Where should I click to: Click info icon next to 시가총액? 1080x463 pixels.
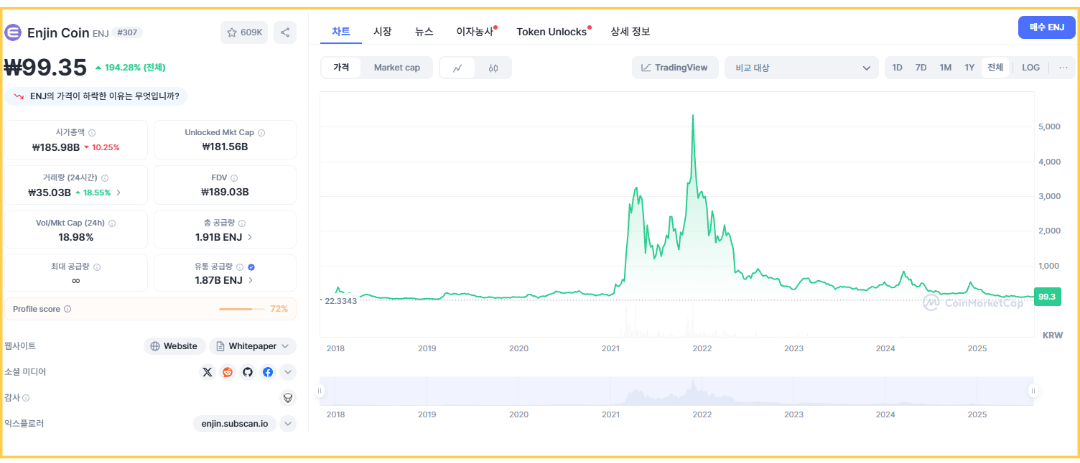click(x=92, y=132)
